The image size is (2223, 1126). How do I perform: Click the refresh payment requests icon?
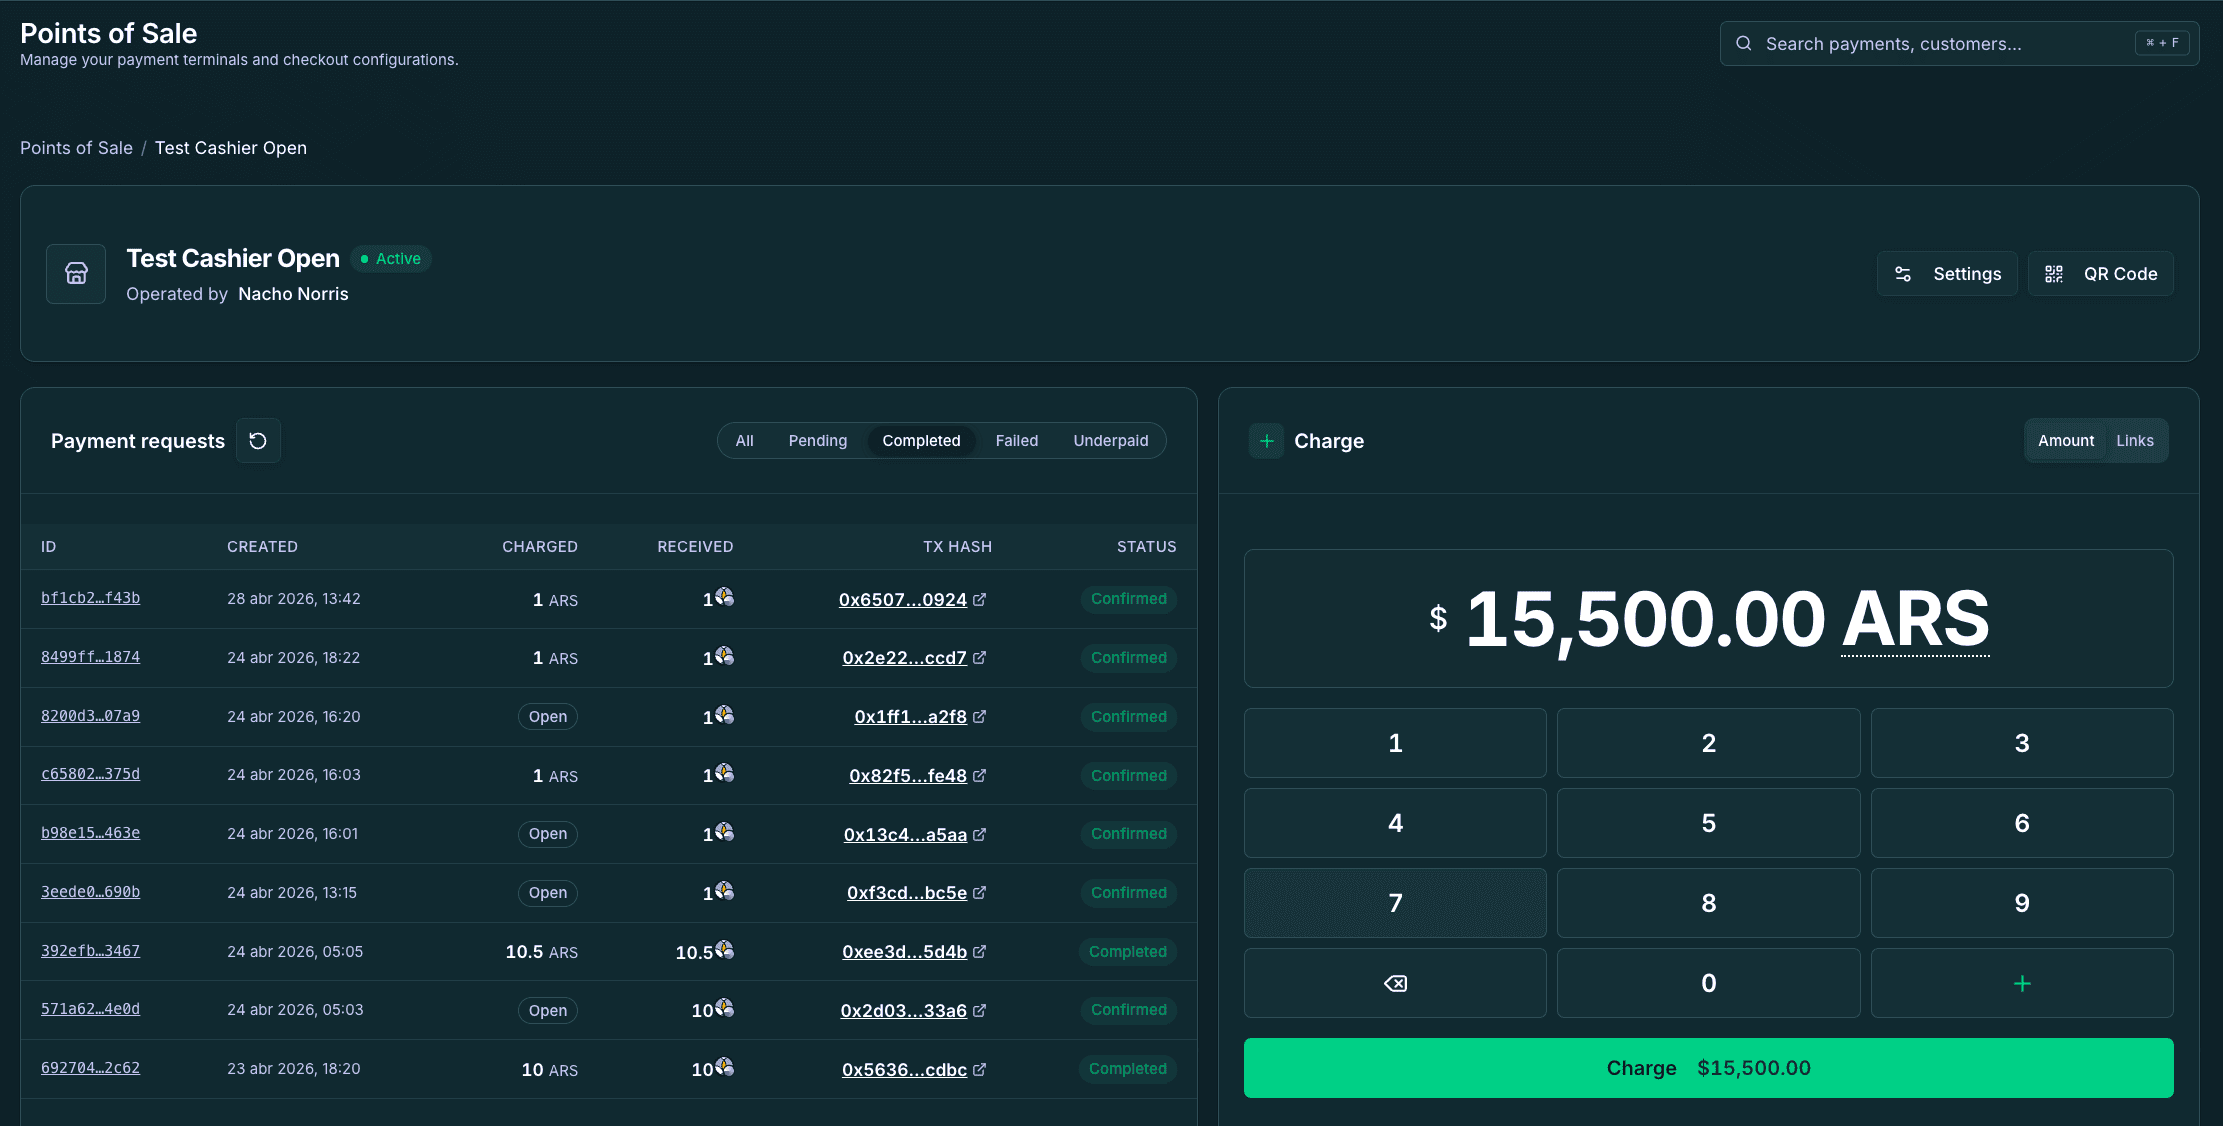point(258,441)
